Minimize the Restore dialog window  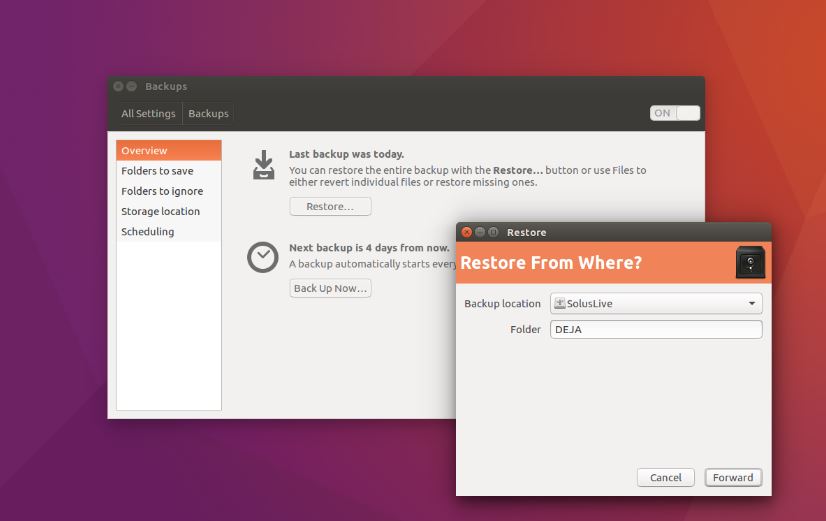(x=480, y=232)
